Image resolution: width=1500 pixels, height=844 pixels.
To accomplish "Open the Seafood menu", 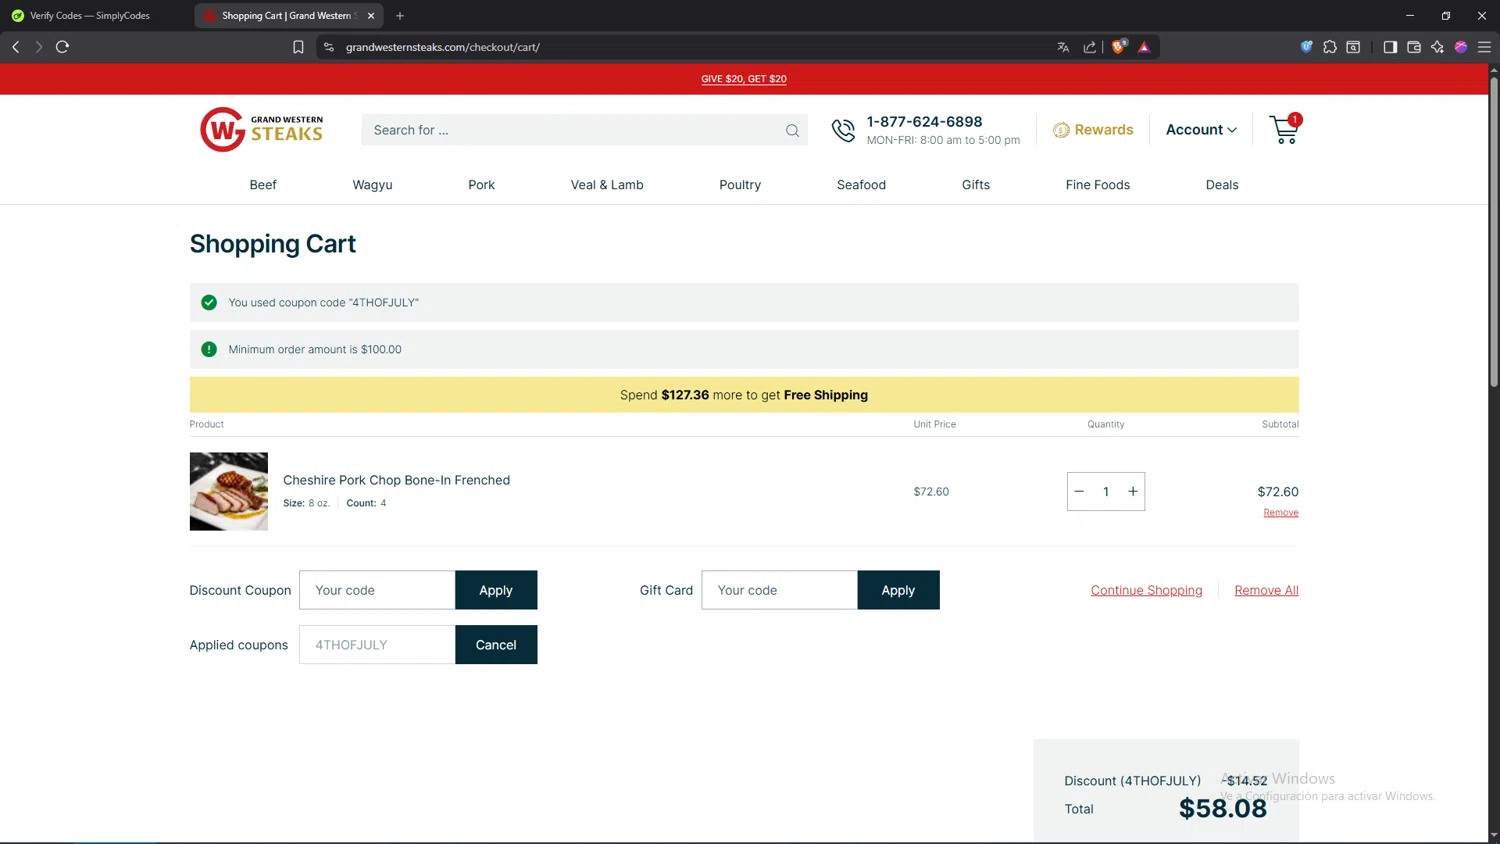I will [x=861, y=185].
